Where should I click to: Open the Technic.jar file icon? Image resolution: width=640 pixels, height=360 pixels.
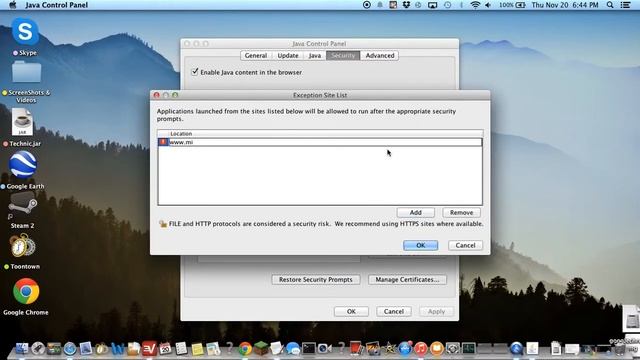point(22,122)
